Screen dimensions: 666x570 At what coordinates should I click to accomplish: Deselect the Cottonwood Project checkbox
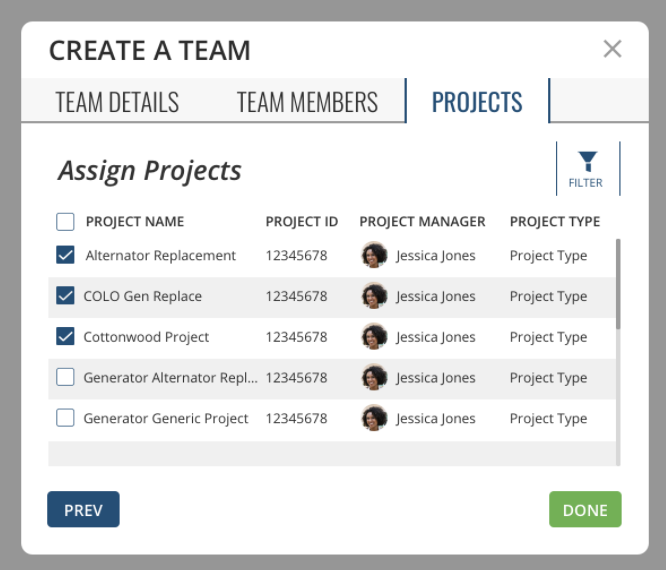point(65,336)
